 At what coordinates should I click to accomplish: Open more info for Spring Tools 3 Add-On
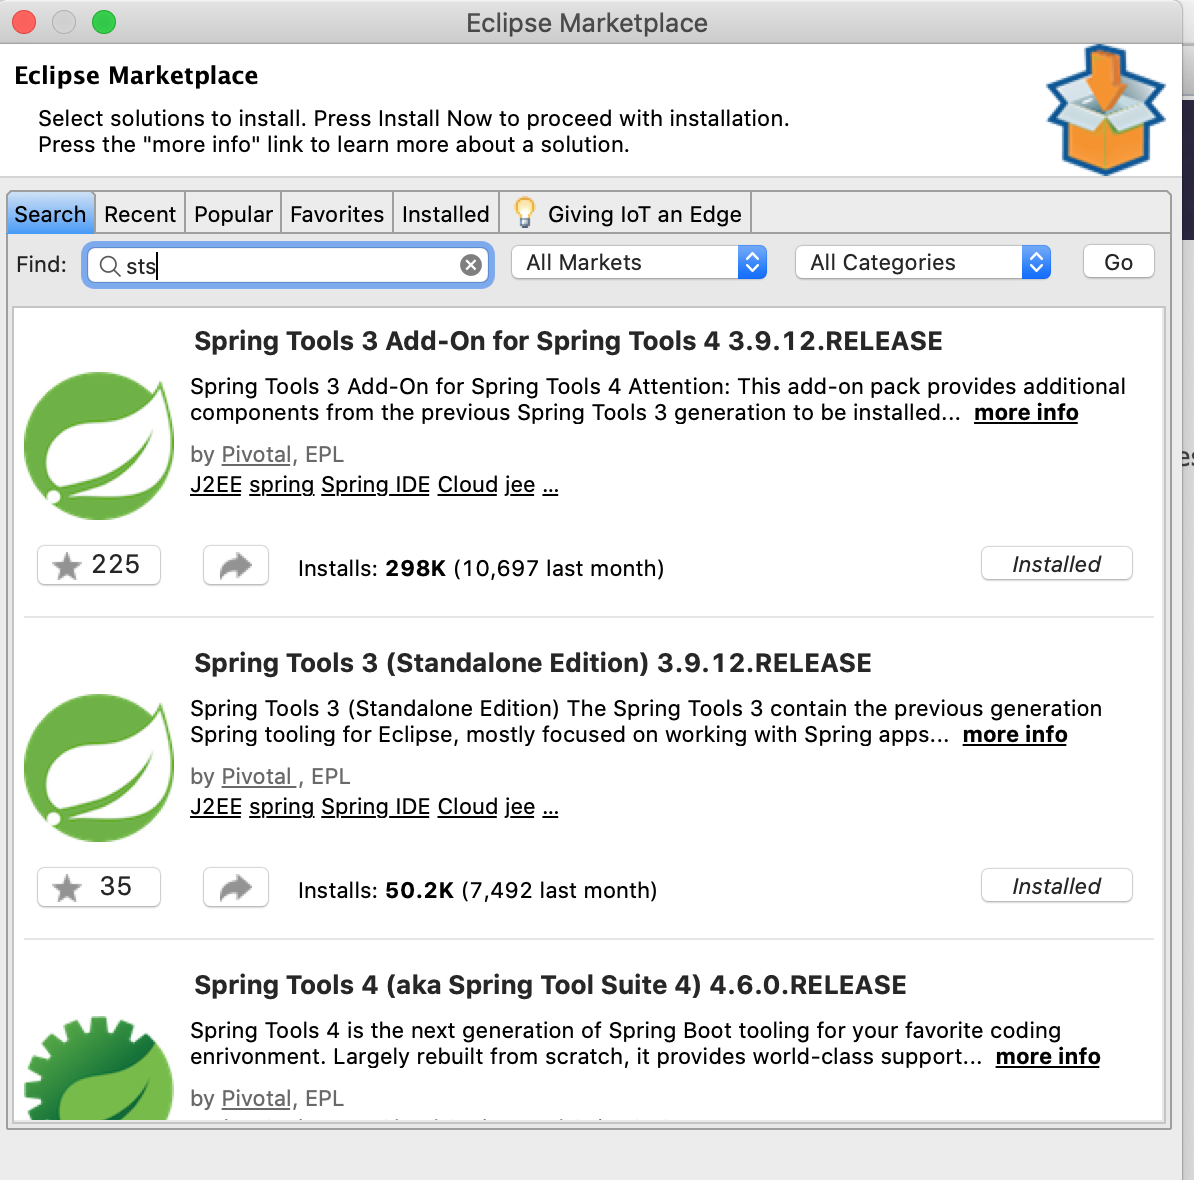coord(1026,413)
